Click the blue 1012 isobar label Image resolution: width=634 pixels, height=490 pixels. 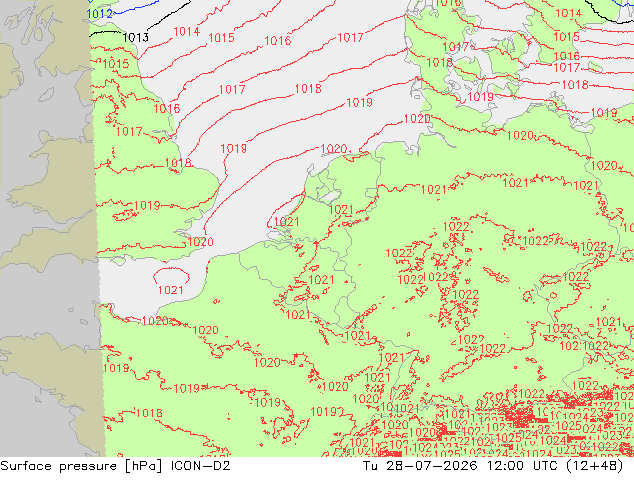pyautogui.click(x=99, y=14)
